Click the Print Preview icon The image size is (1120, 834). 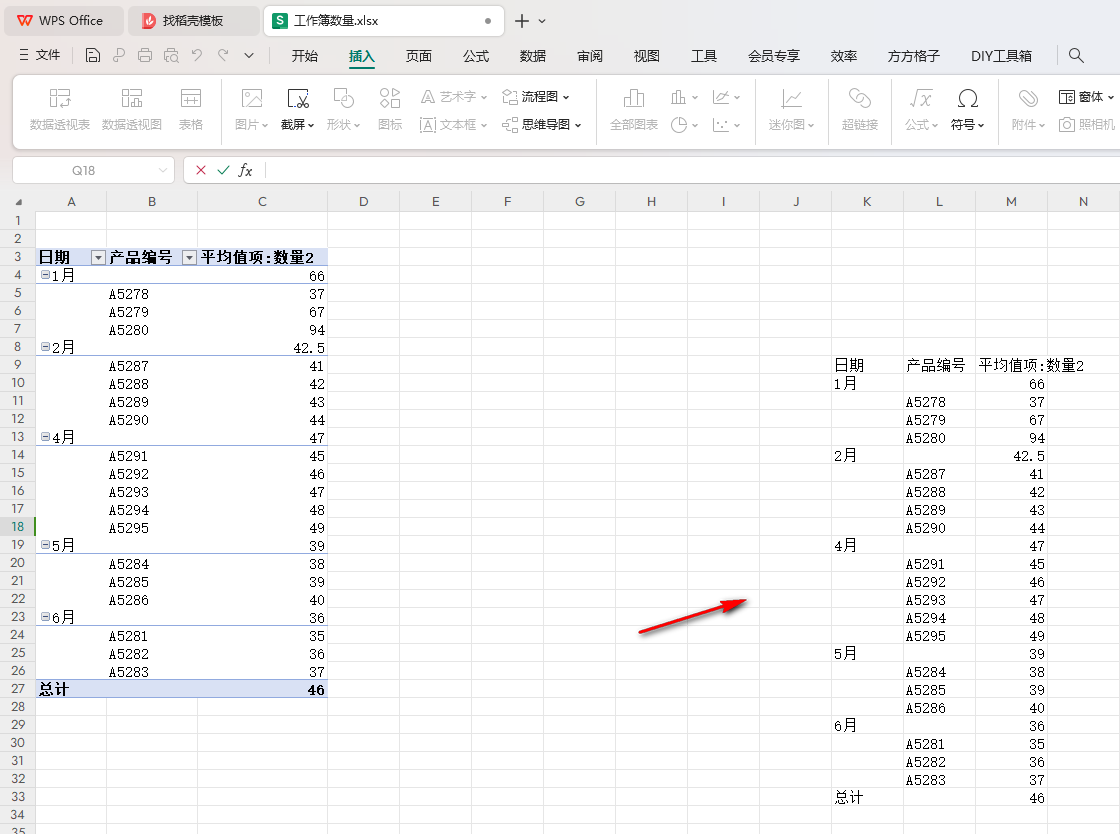171,55
